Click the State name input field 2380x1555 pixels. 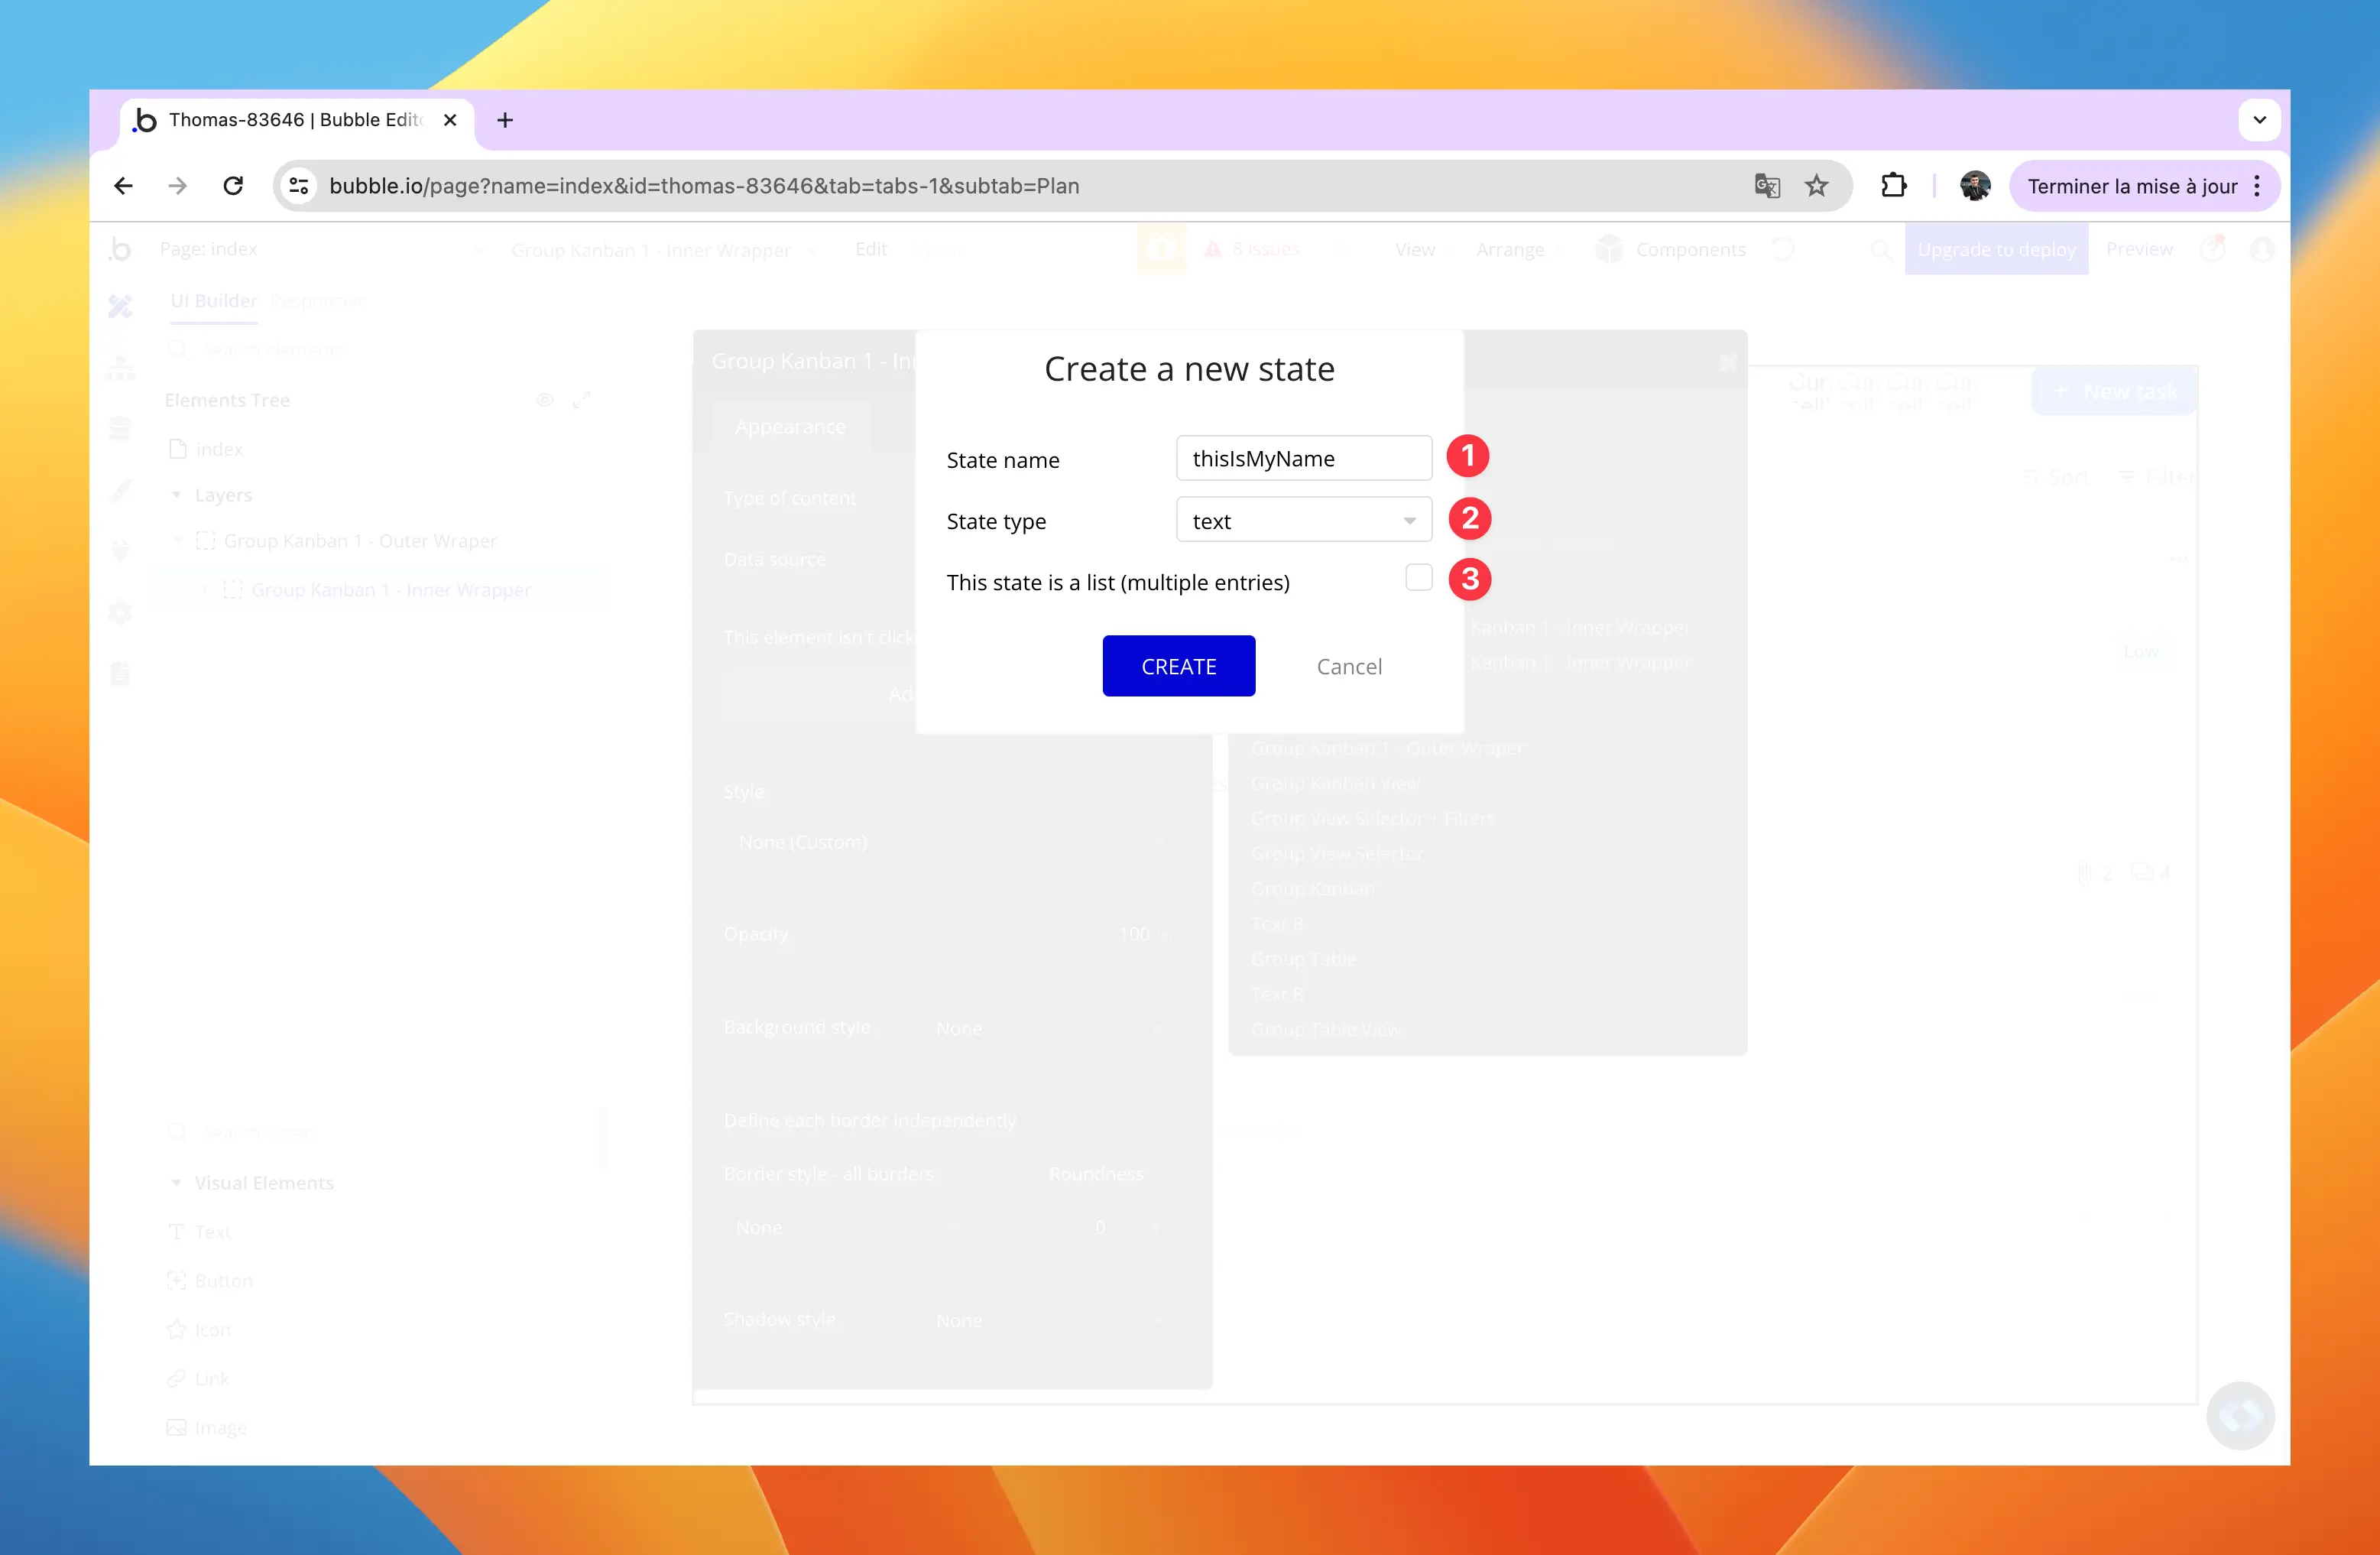click(1303, 458)
